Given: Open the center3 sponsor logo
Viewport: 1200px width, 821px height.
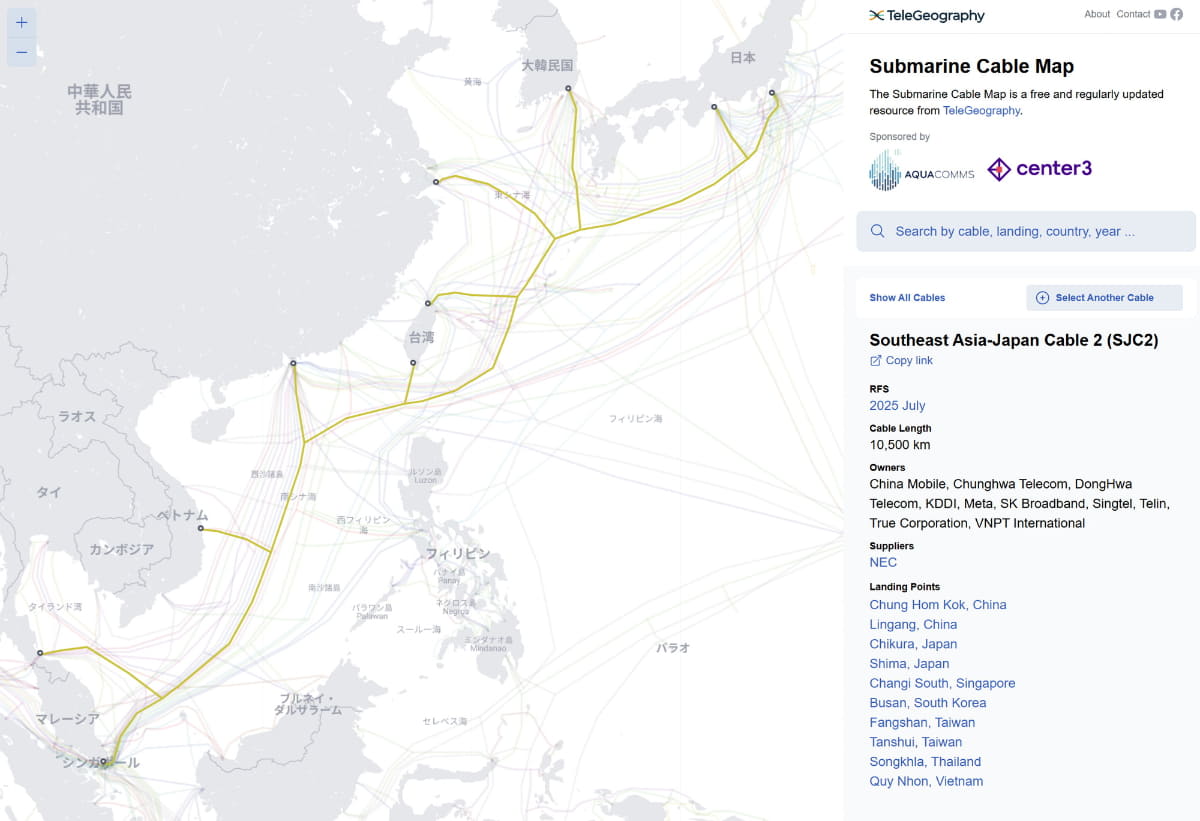Looking at the screenshot, I should 1040,169.
